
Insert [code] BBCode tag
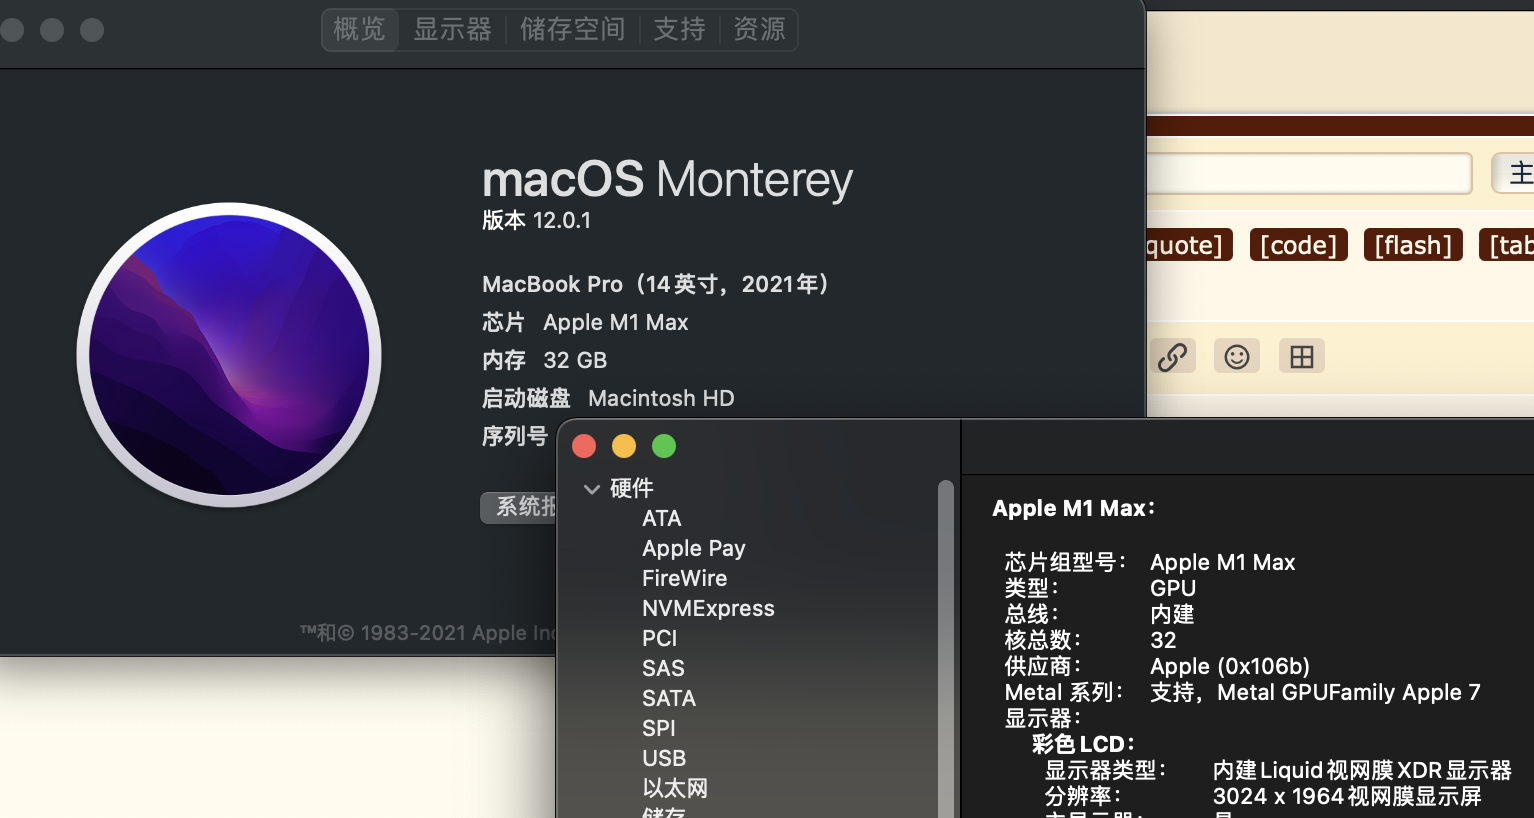[x=1298, y=244]
